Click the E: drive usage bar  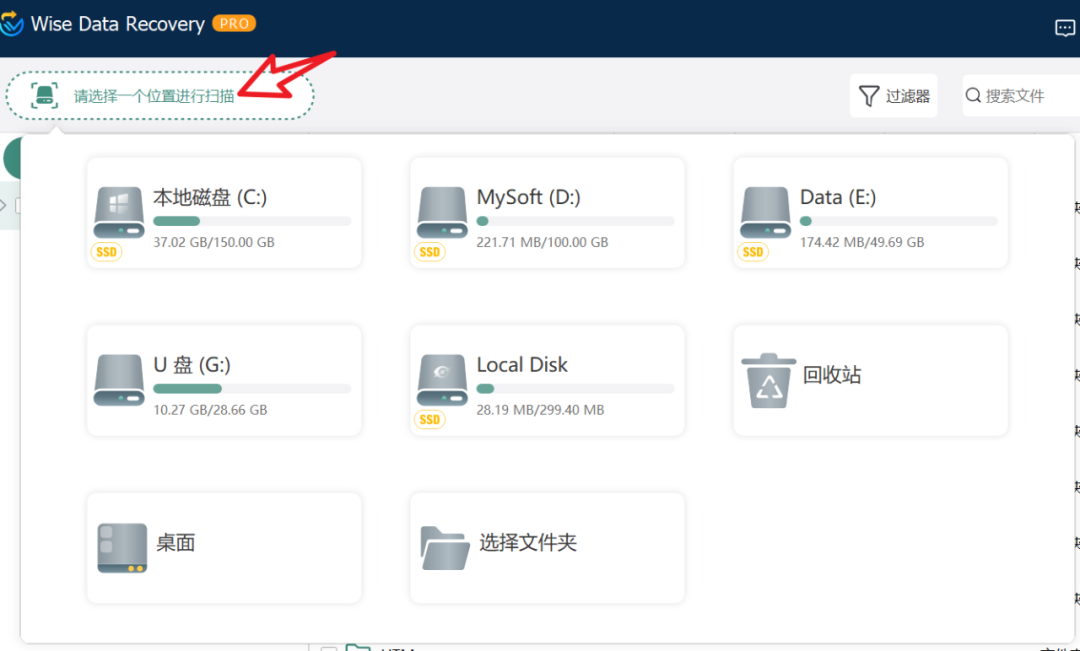pos(898,221)
